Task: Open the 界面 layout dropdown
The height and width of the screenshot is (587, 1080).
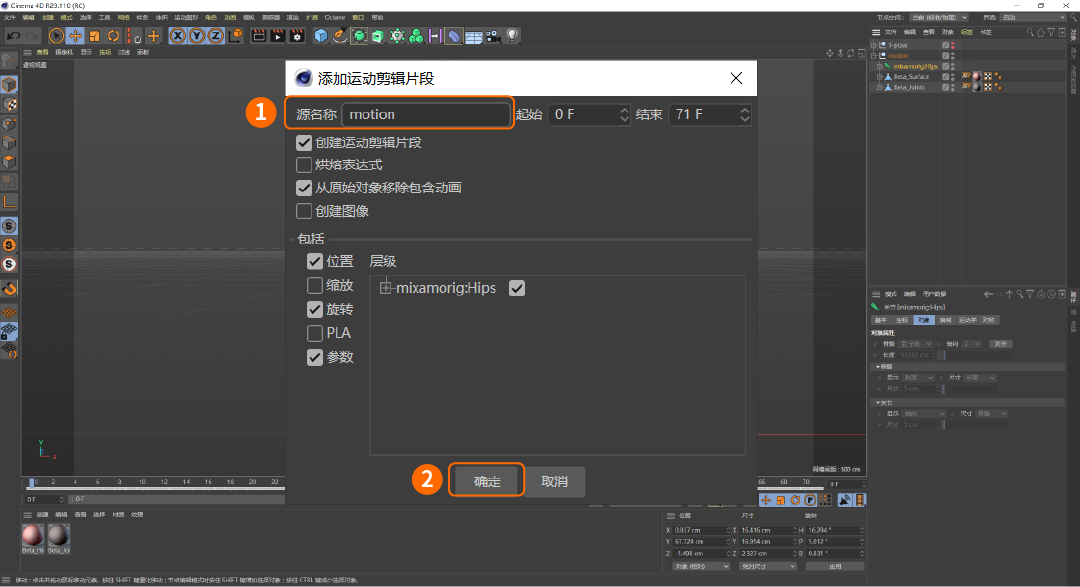Action: pos(1033,17)
